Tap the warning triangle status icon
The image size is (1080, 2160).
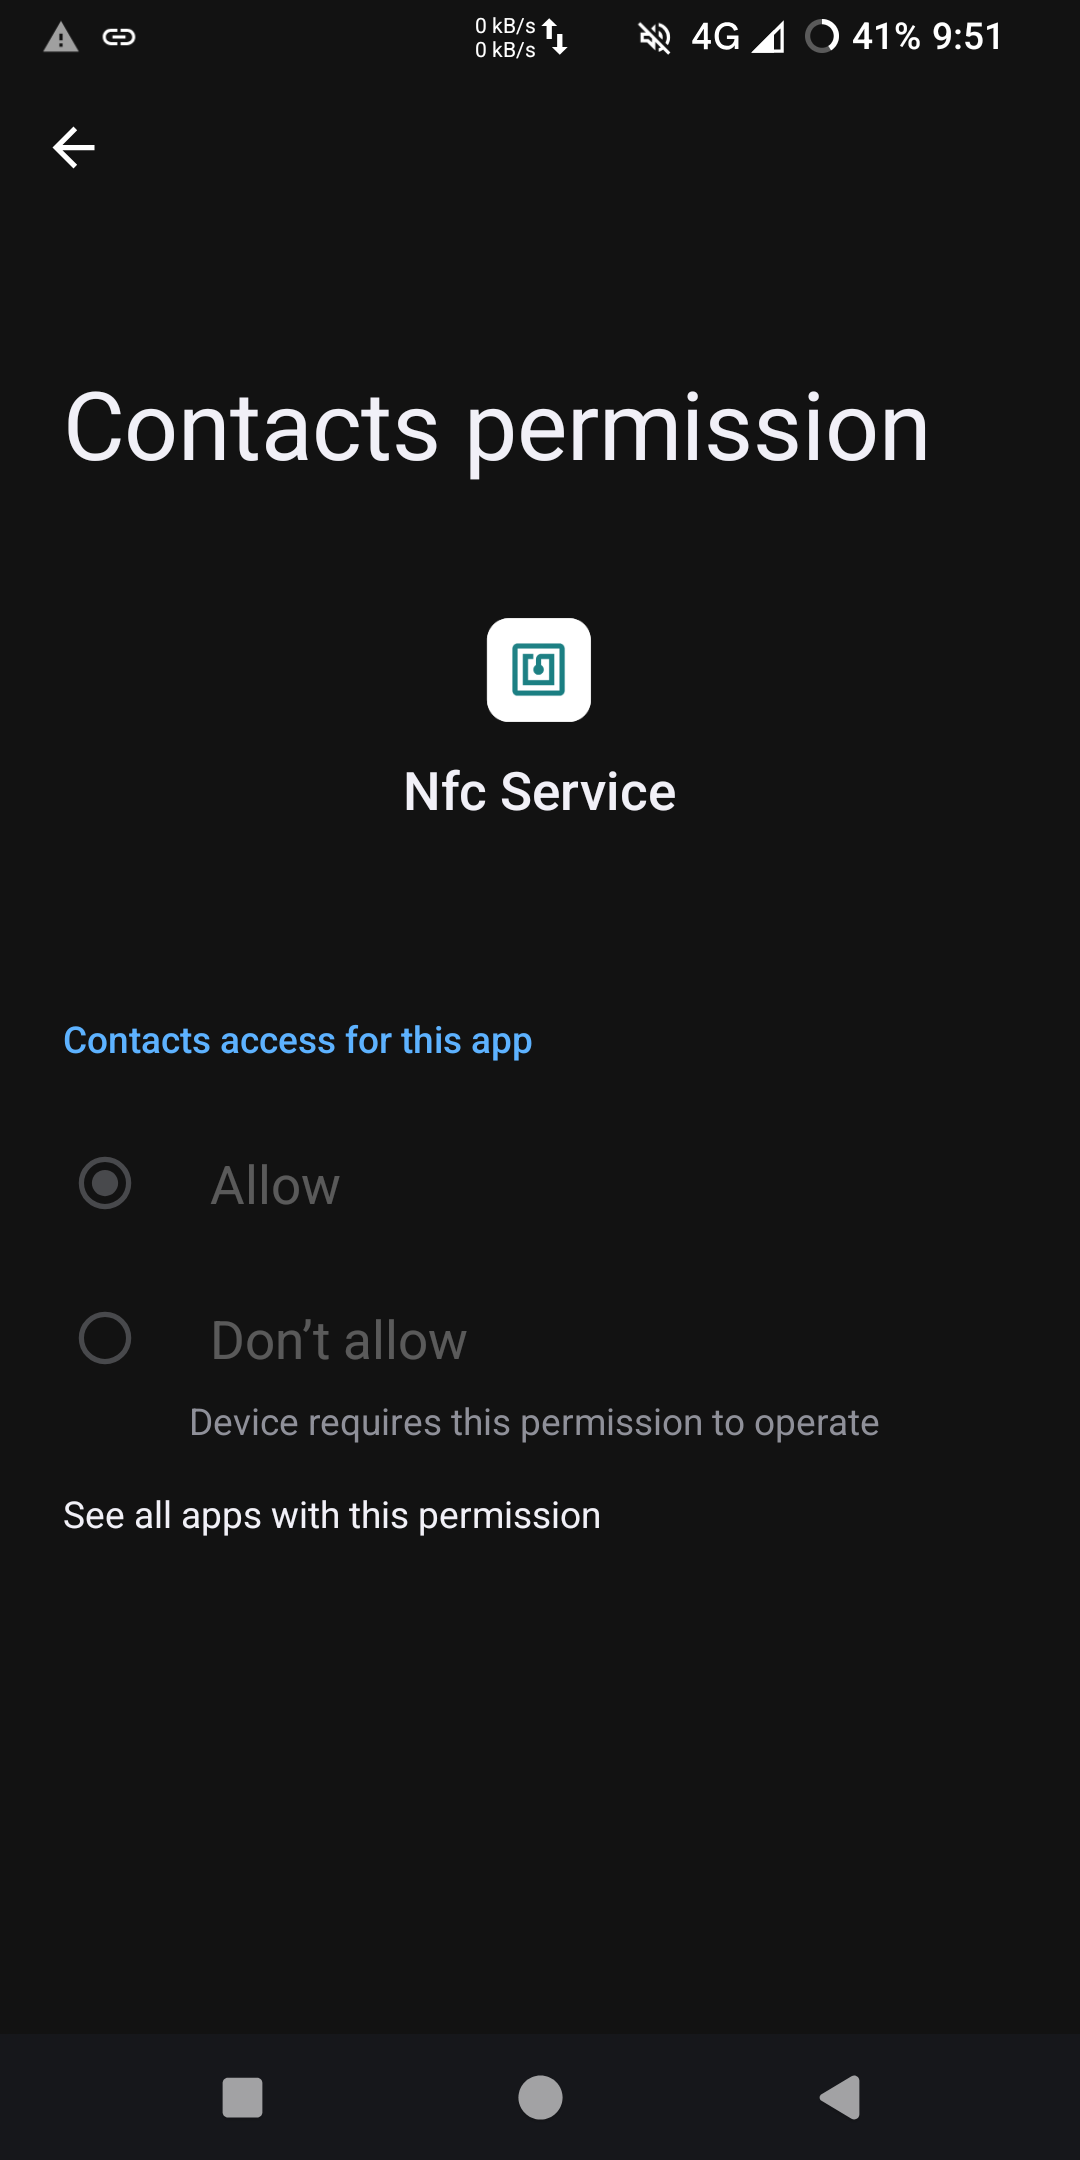pos(61,38)
